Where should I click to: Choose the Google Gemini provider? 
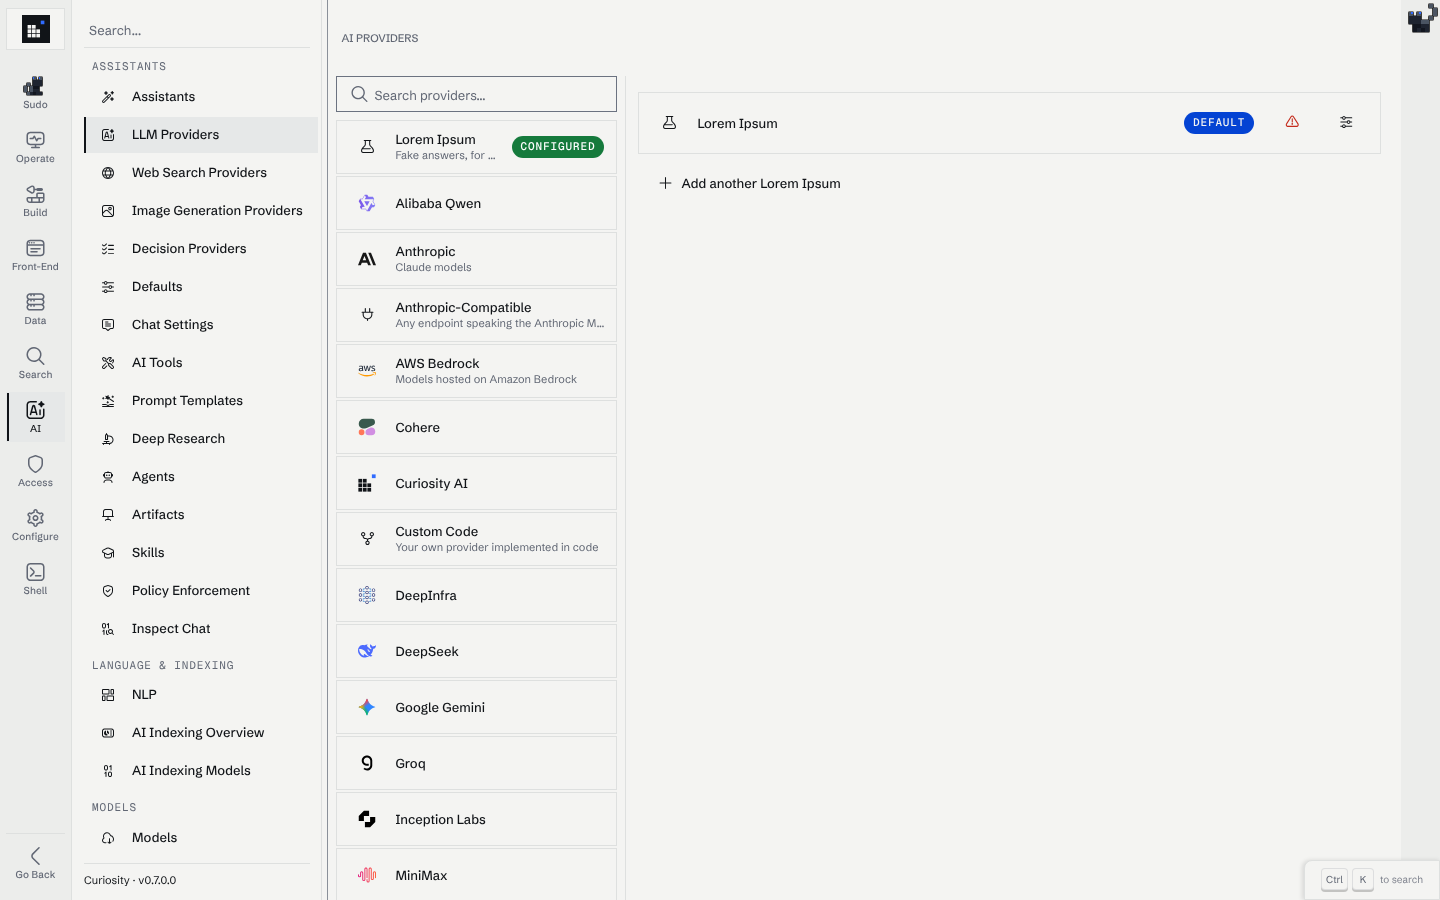[x=476, y=707]
